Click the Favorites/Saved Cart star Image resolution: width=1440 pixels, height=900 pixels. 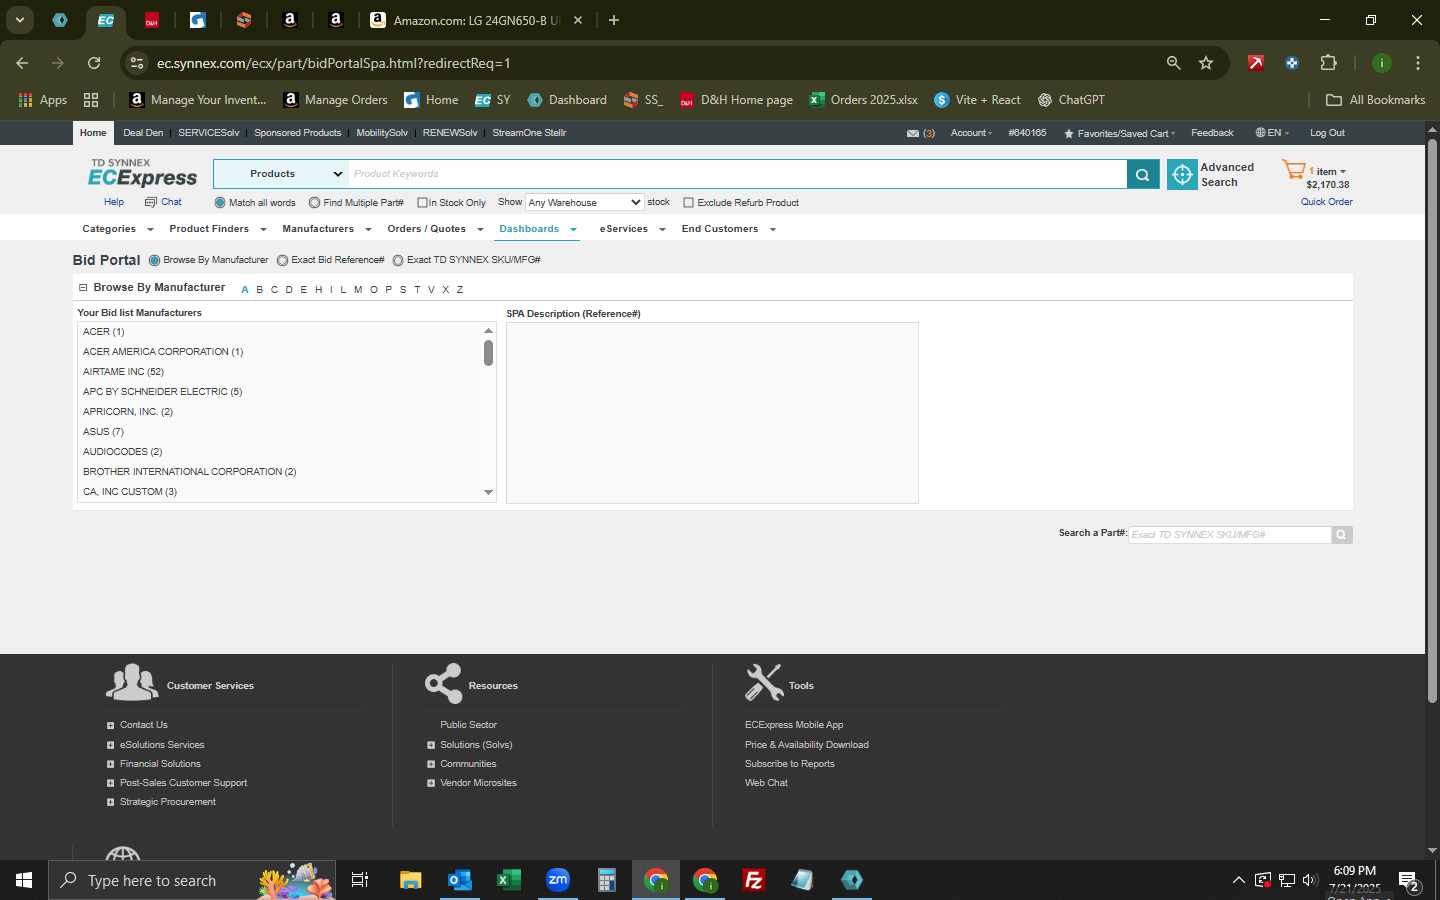point(1068,133)
